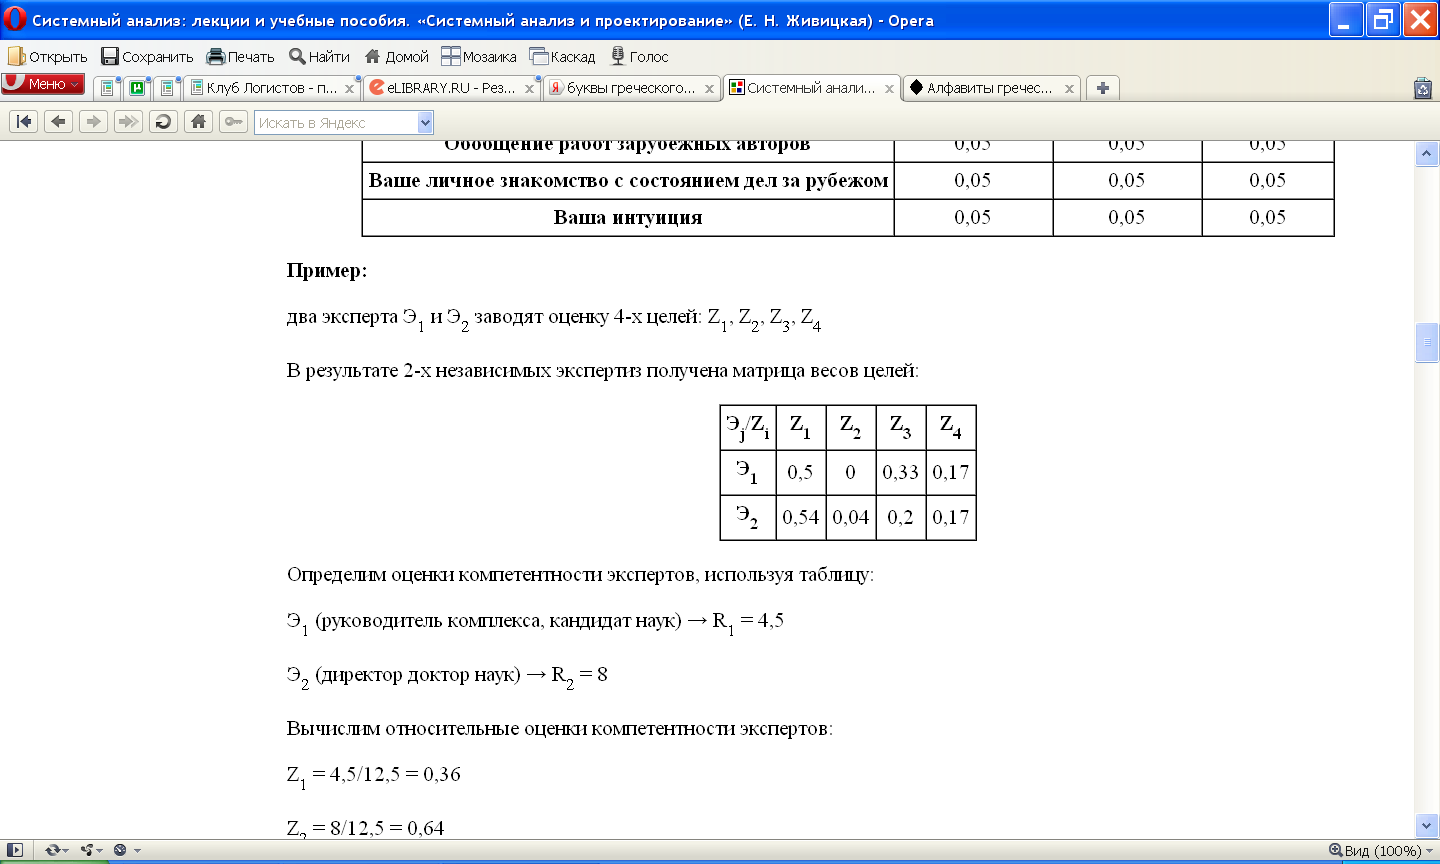The width and height of the screenshot is (1440, 864).
Task: Click the vertical scrollbar down arrow
Action: [1427, 825]
